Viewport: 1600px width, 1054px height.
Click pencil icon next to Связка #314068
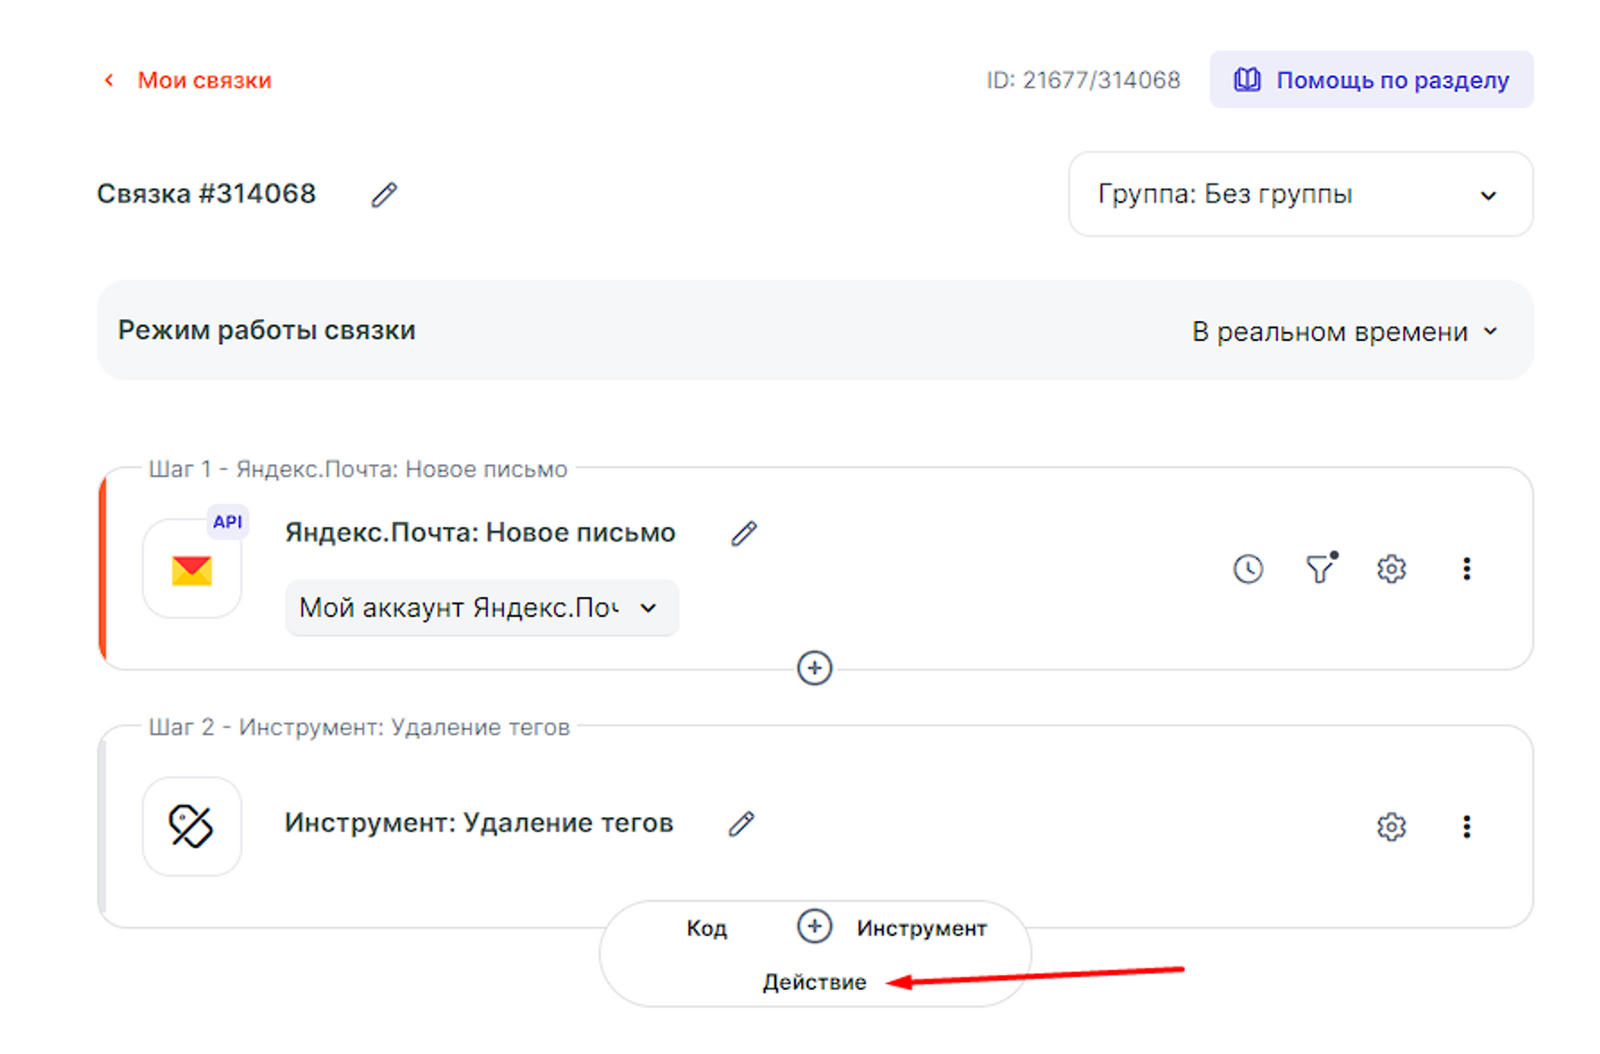[384, 194]
